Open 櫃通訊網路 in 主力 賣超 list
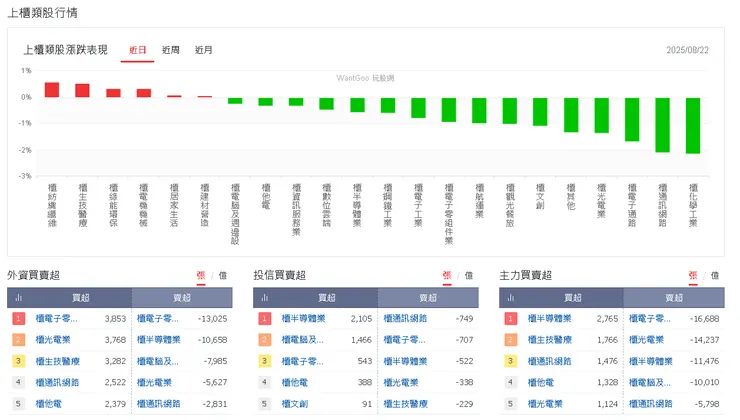 click(651, 404)
